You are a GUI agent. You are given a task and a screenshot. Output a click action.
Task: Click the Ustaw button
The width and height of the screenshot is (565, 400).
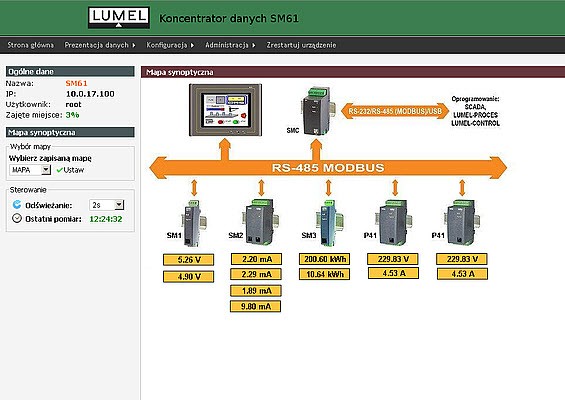70,170
